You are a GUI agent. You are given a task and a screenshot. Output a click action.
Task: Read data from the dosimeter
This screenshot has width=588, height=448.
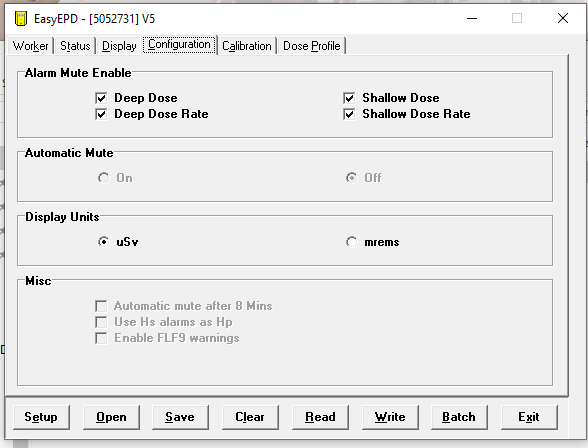[320, 417]
